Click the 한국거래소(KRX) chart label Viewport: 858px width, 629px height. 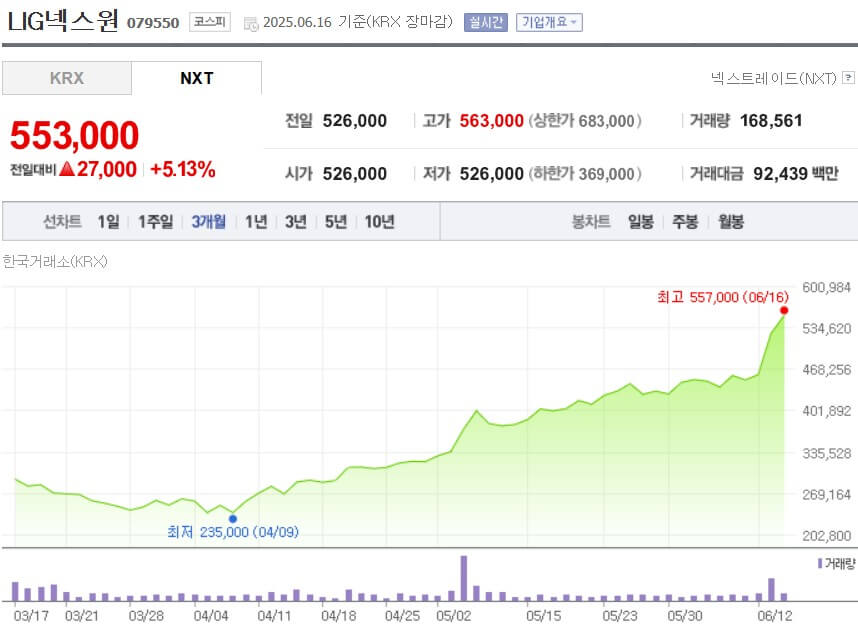click(55, 261)
